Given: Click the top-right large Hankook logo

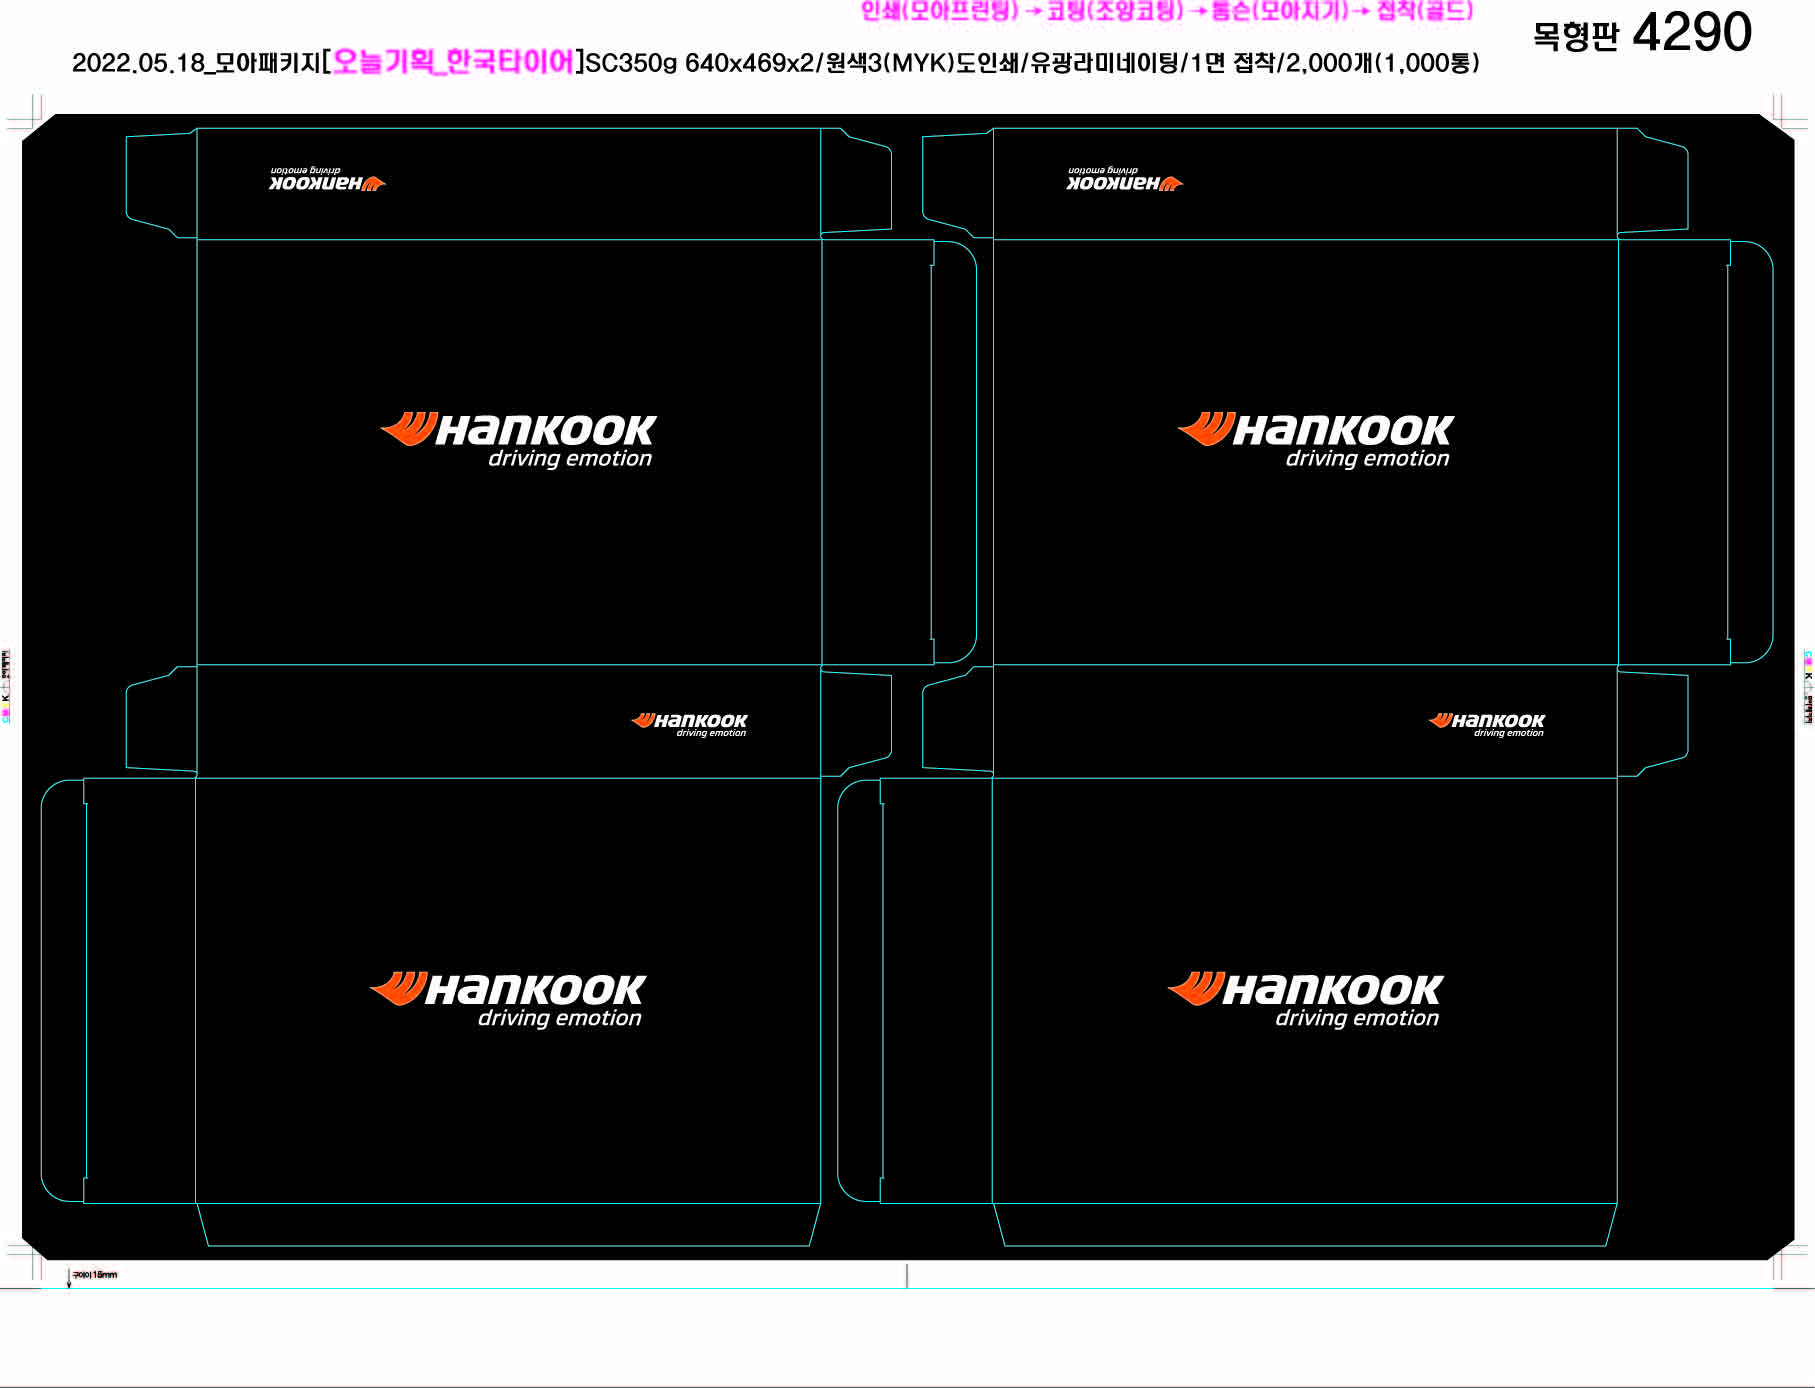Looking at the screenshot, I should [1315, 439].
